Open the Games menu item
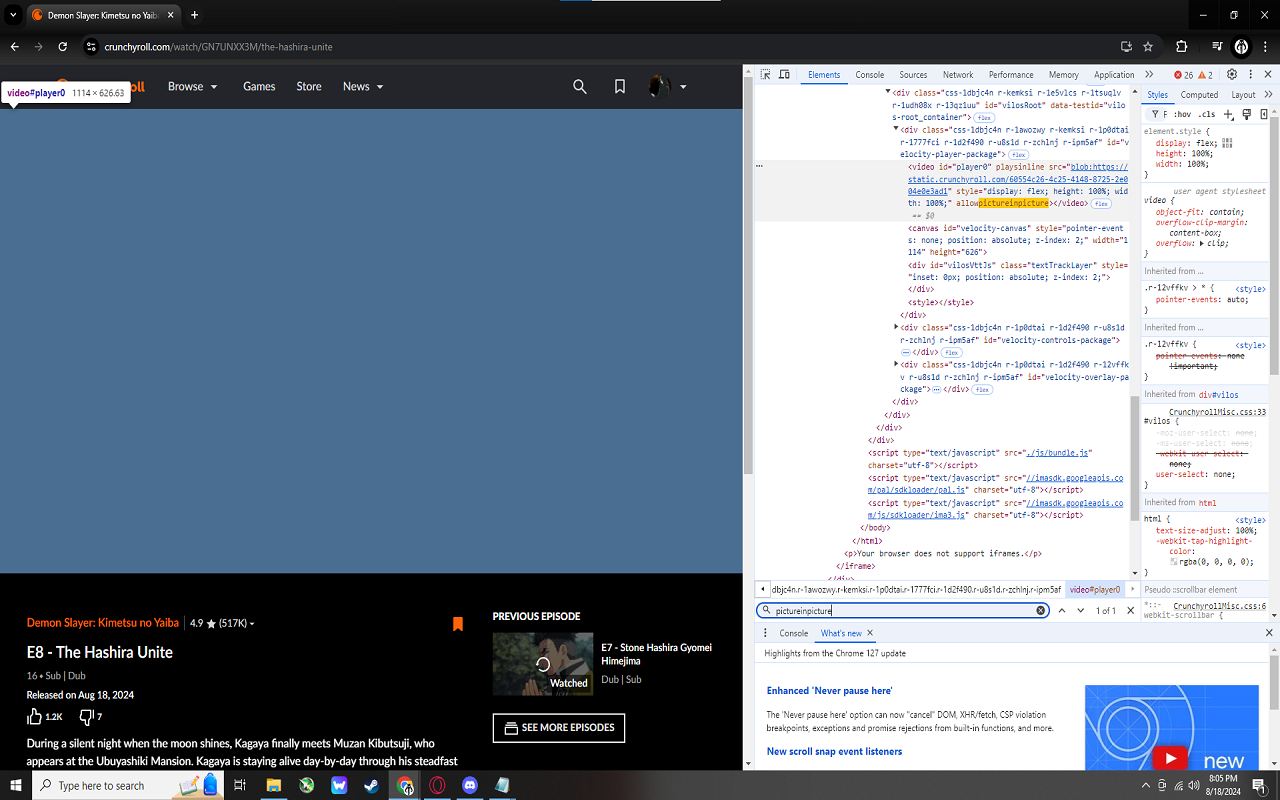 259,87
